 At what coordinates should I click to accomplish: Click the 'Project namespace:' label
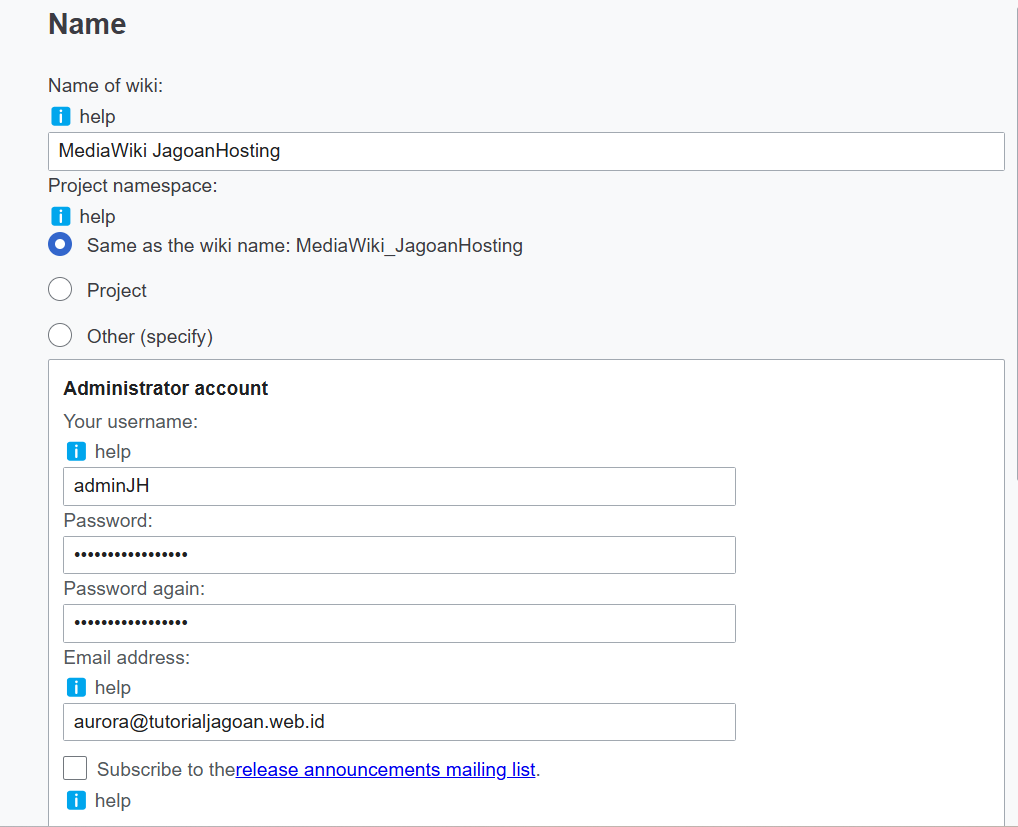coord(132,186)
